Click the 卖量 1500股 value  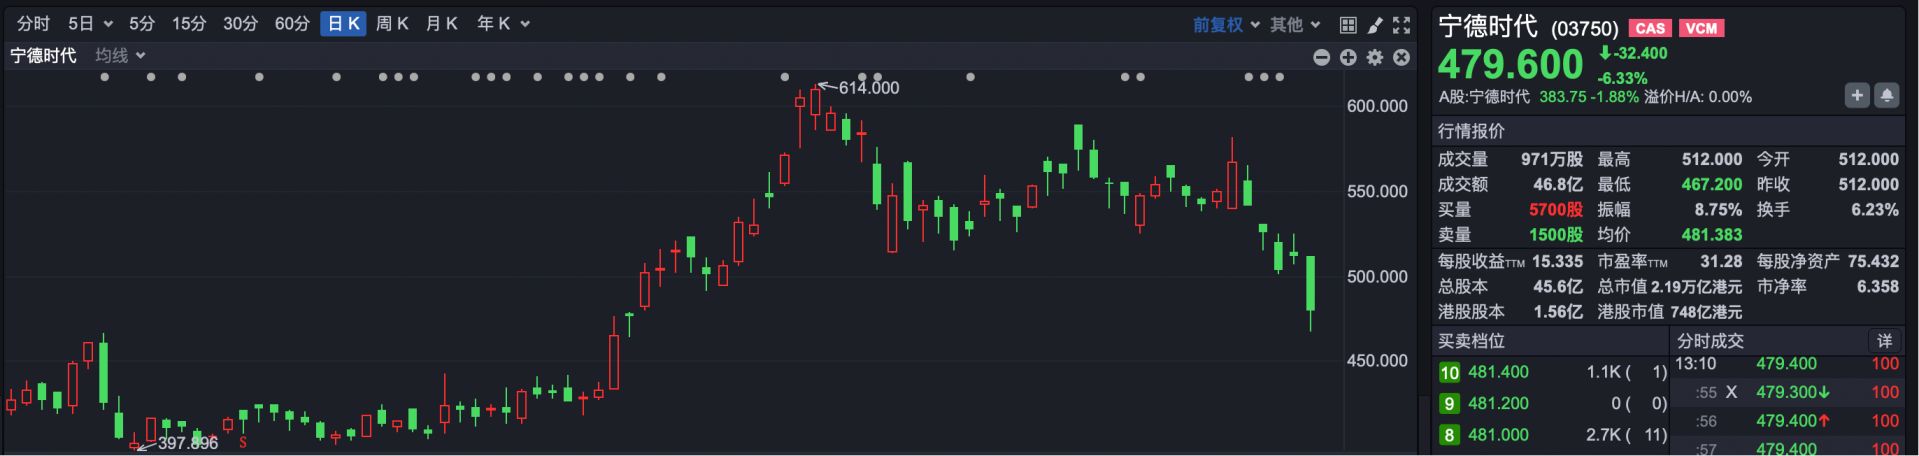point(1556,235)
